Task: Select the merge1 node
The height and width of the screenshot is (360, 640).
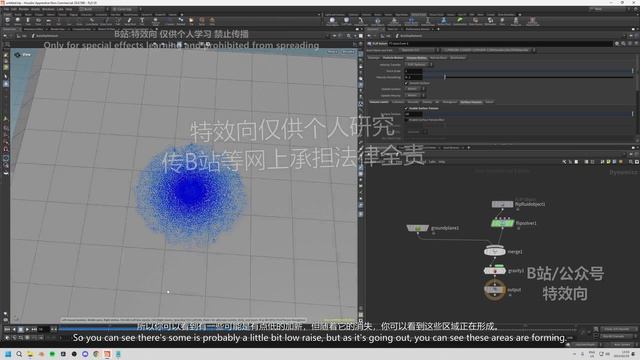Action: (494, 251)
